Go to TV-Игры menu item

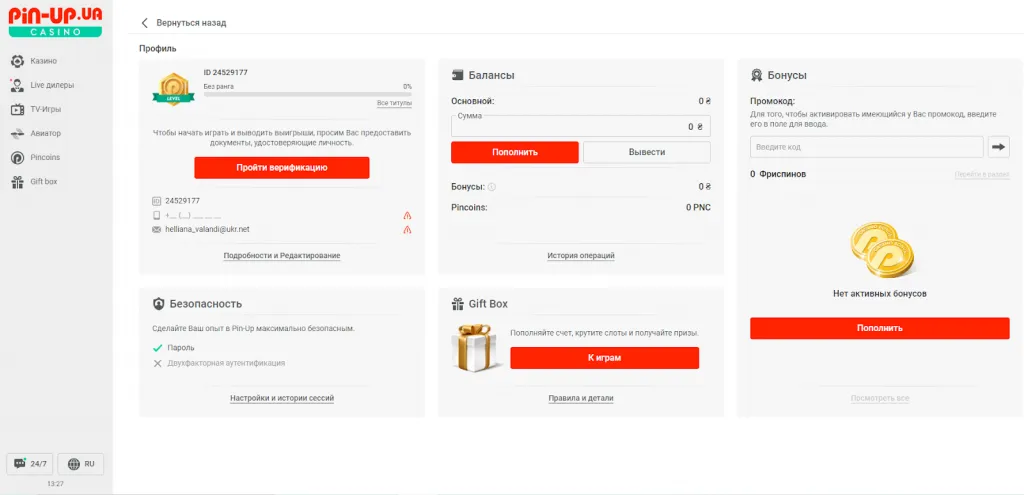[x=45, y=109]
